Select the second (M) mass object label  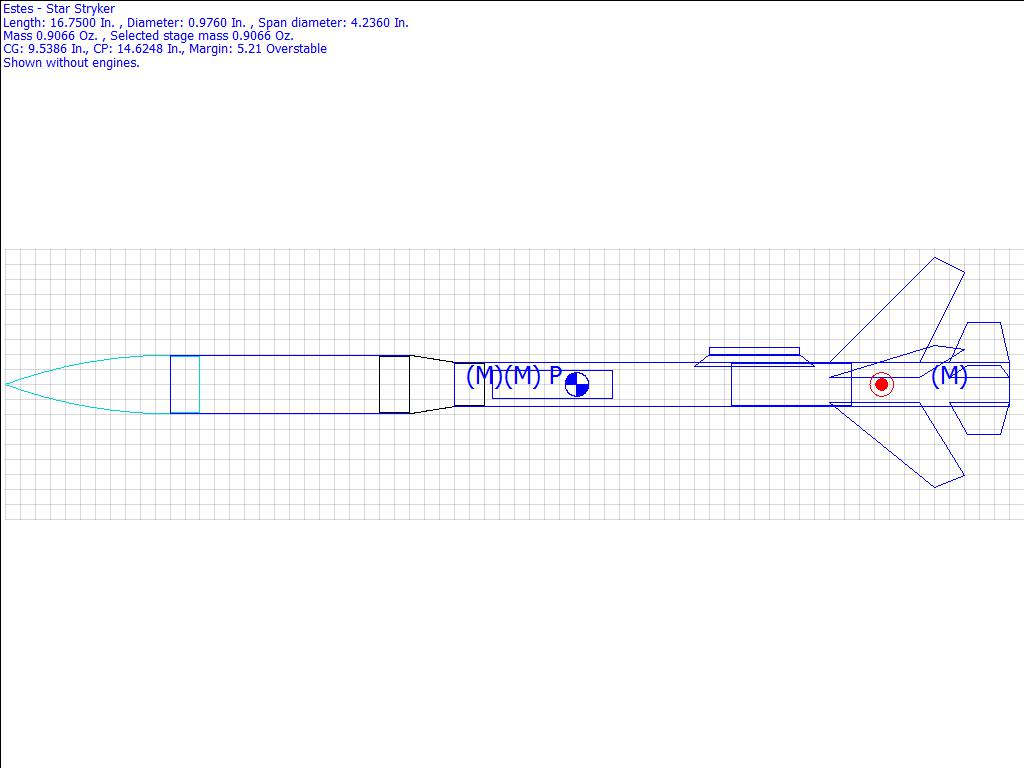(x=522, y=376)
